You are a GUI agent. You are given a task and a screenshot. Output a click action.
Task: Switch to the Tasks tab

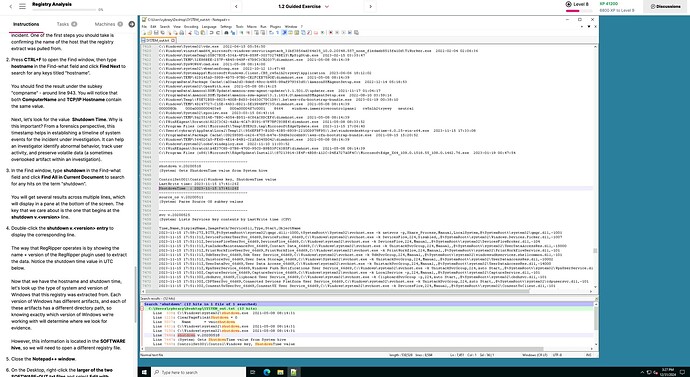point(66,24)
